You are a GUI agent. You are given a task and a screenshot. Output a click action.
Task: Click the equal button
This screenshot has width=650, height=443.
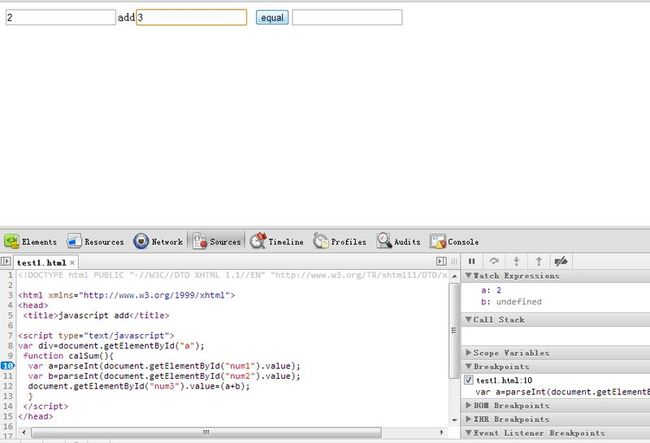[272, 17]
